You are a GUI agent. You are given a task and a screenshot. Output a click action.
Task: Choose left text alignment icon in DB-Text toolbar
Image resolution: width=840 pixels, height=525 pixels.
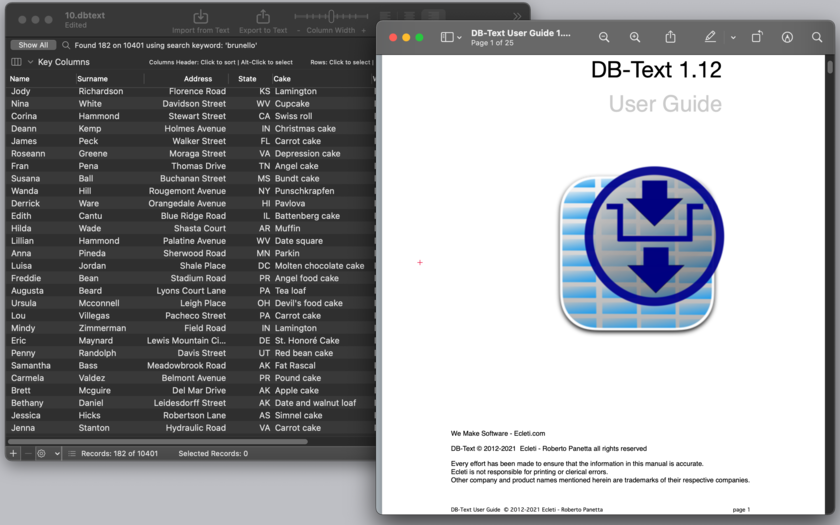(385, 16)
